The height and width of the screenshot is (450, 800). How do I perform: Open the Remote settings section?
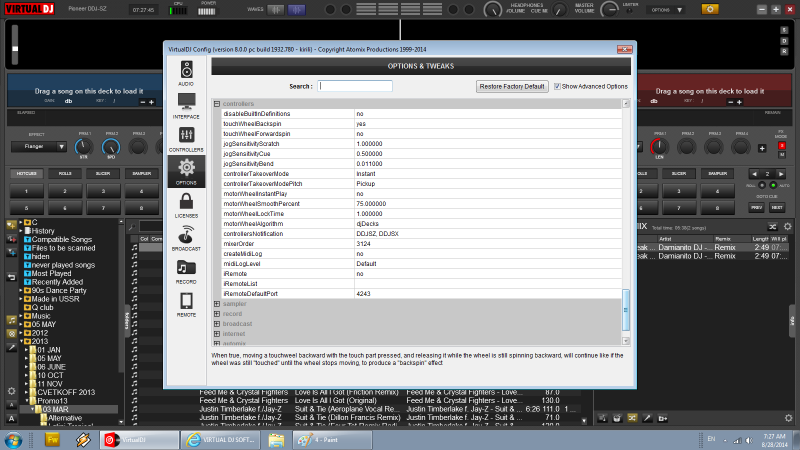[x=186, y=304]
